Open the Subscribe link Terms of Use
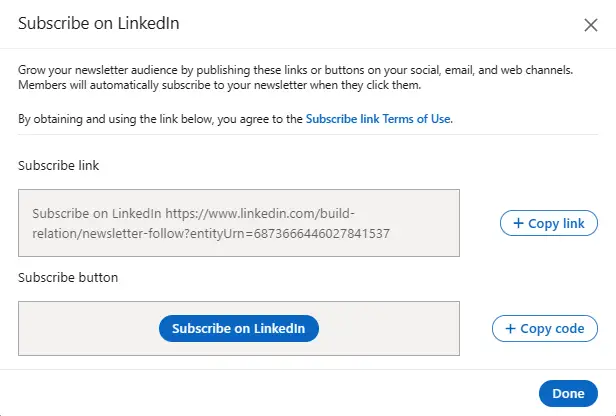Viewport: 616px width, 416px height. click(378, 119)
